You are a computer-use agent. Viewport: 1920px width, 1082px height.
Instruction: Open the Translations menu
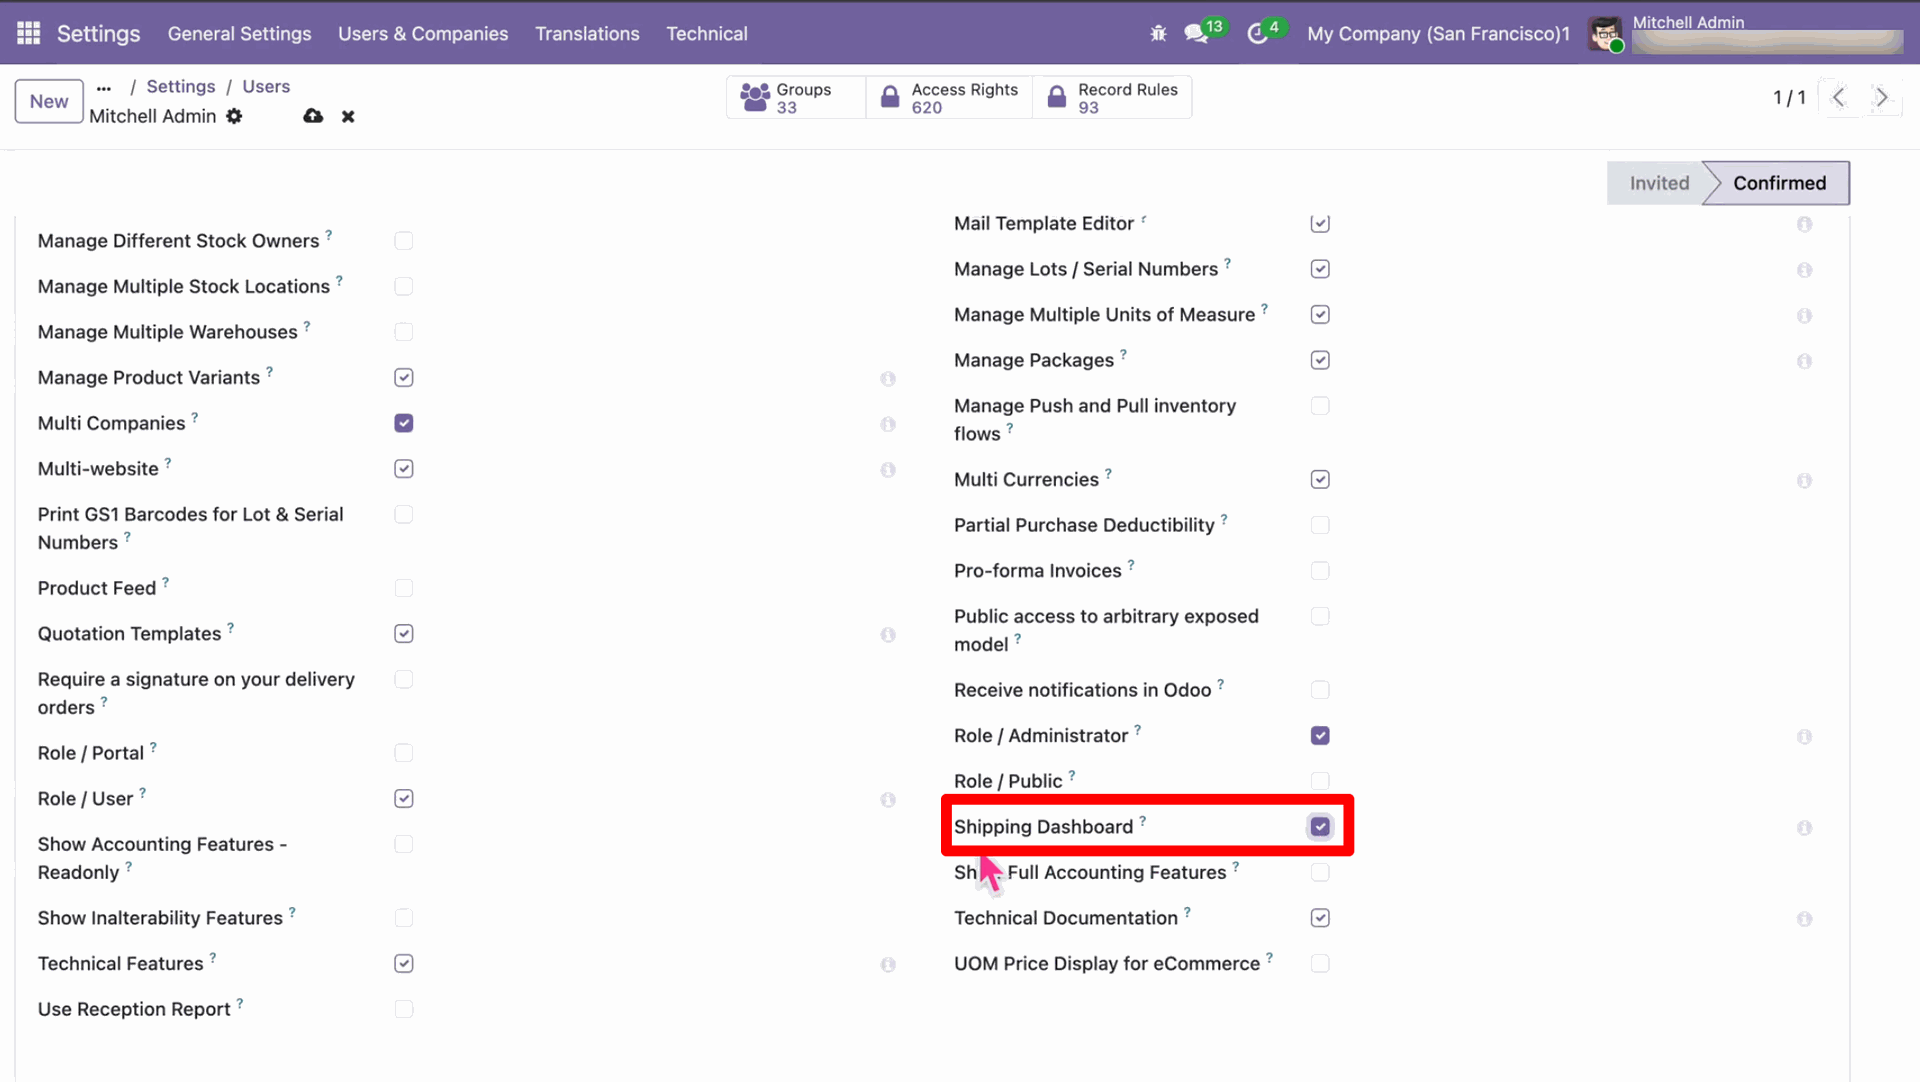pos(587,34)
